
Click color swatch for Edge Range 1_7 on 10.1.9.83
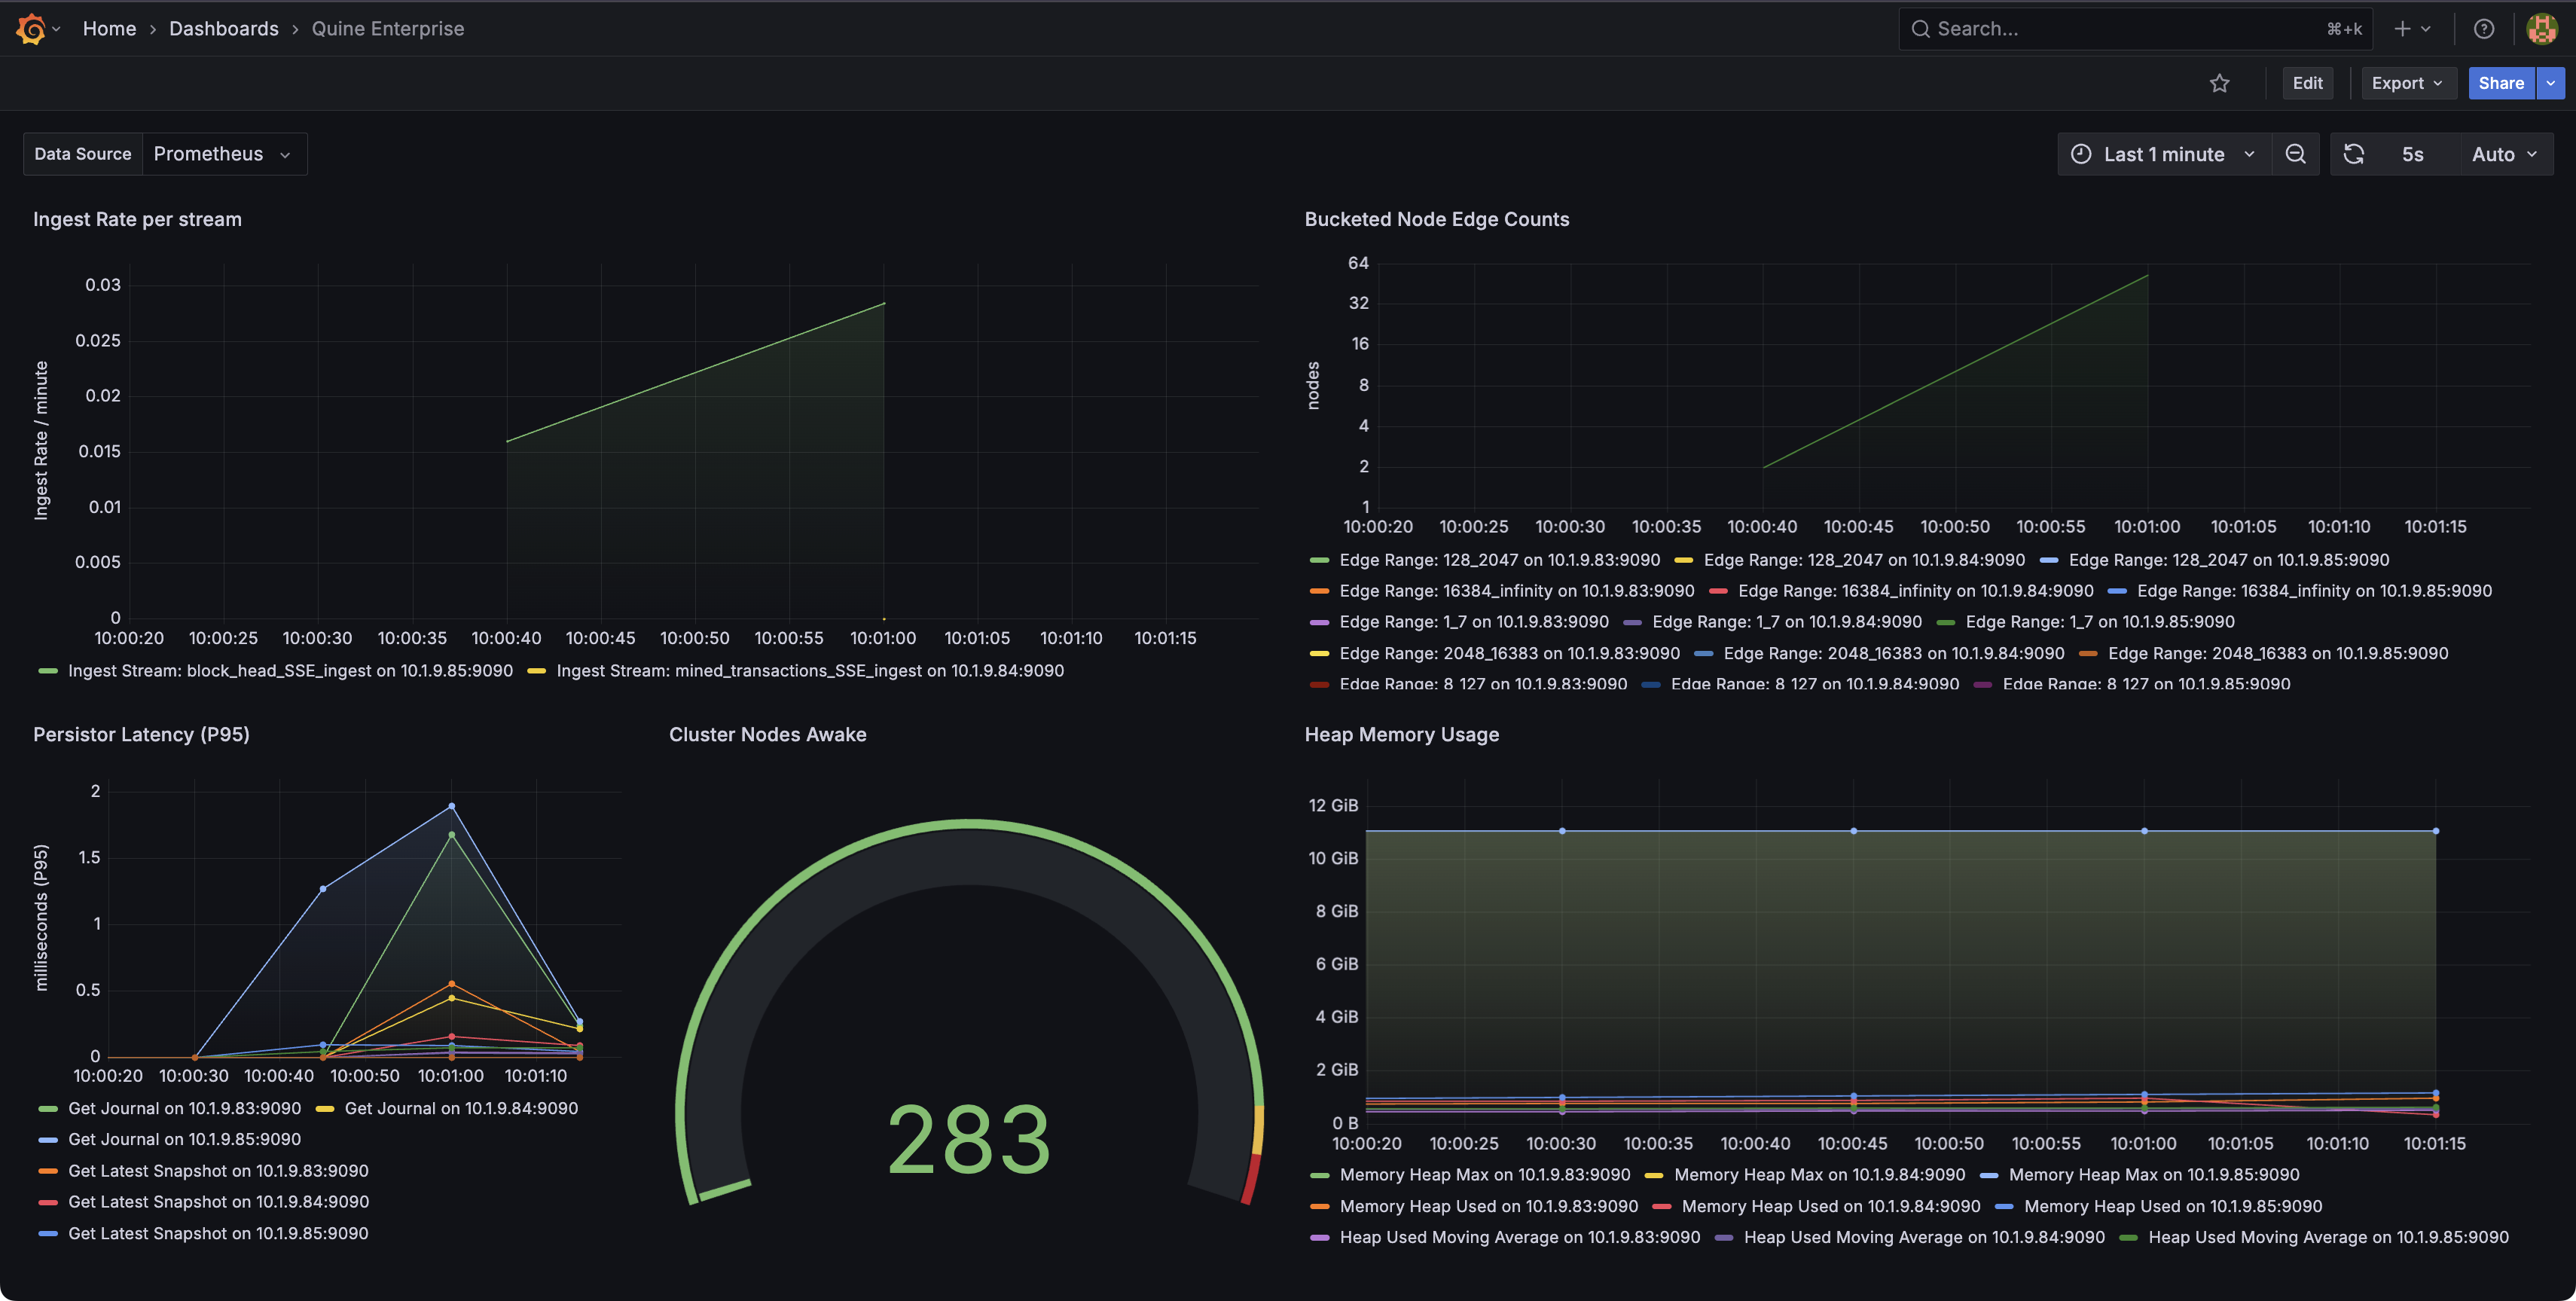[x=1319, y=622]
